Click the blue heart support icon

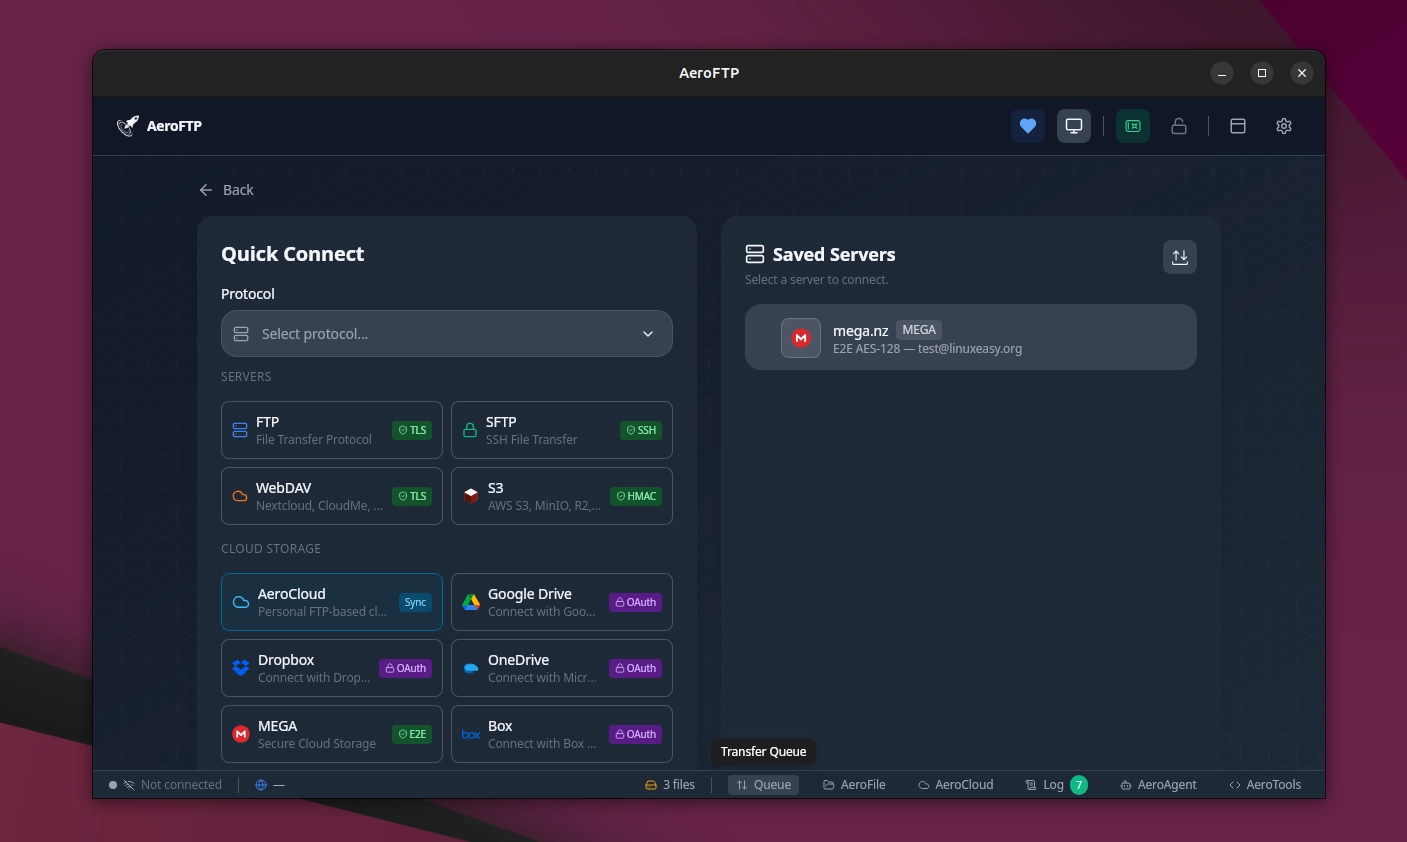tap(1027, 126)
